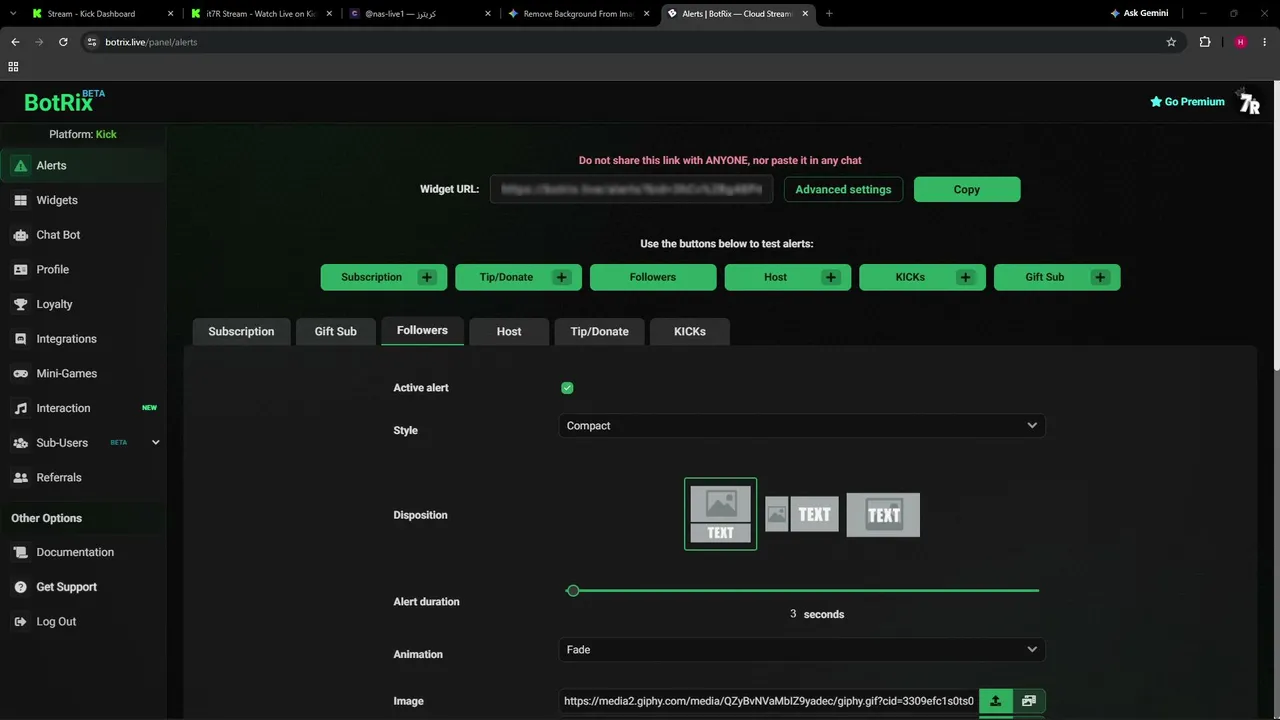This screenshot has height=720, width=1280.
Task: Select text-over-image disposition layout
Action: click(x=883, y=515)
